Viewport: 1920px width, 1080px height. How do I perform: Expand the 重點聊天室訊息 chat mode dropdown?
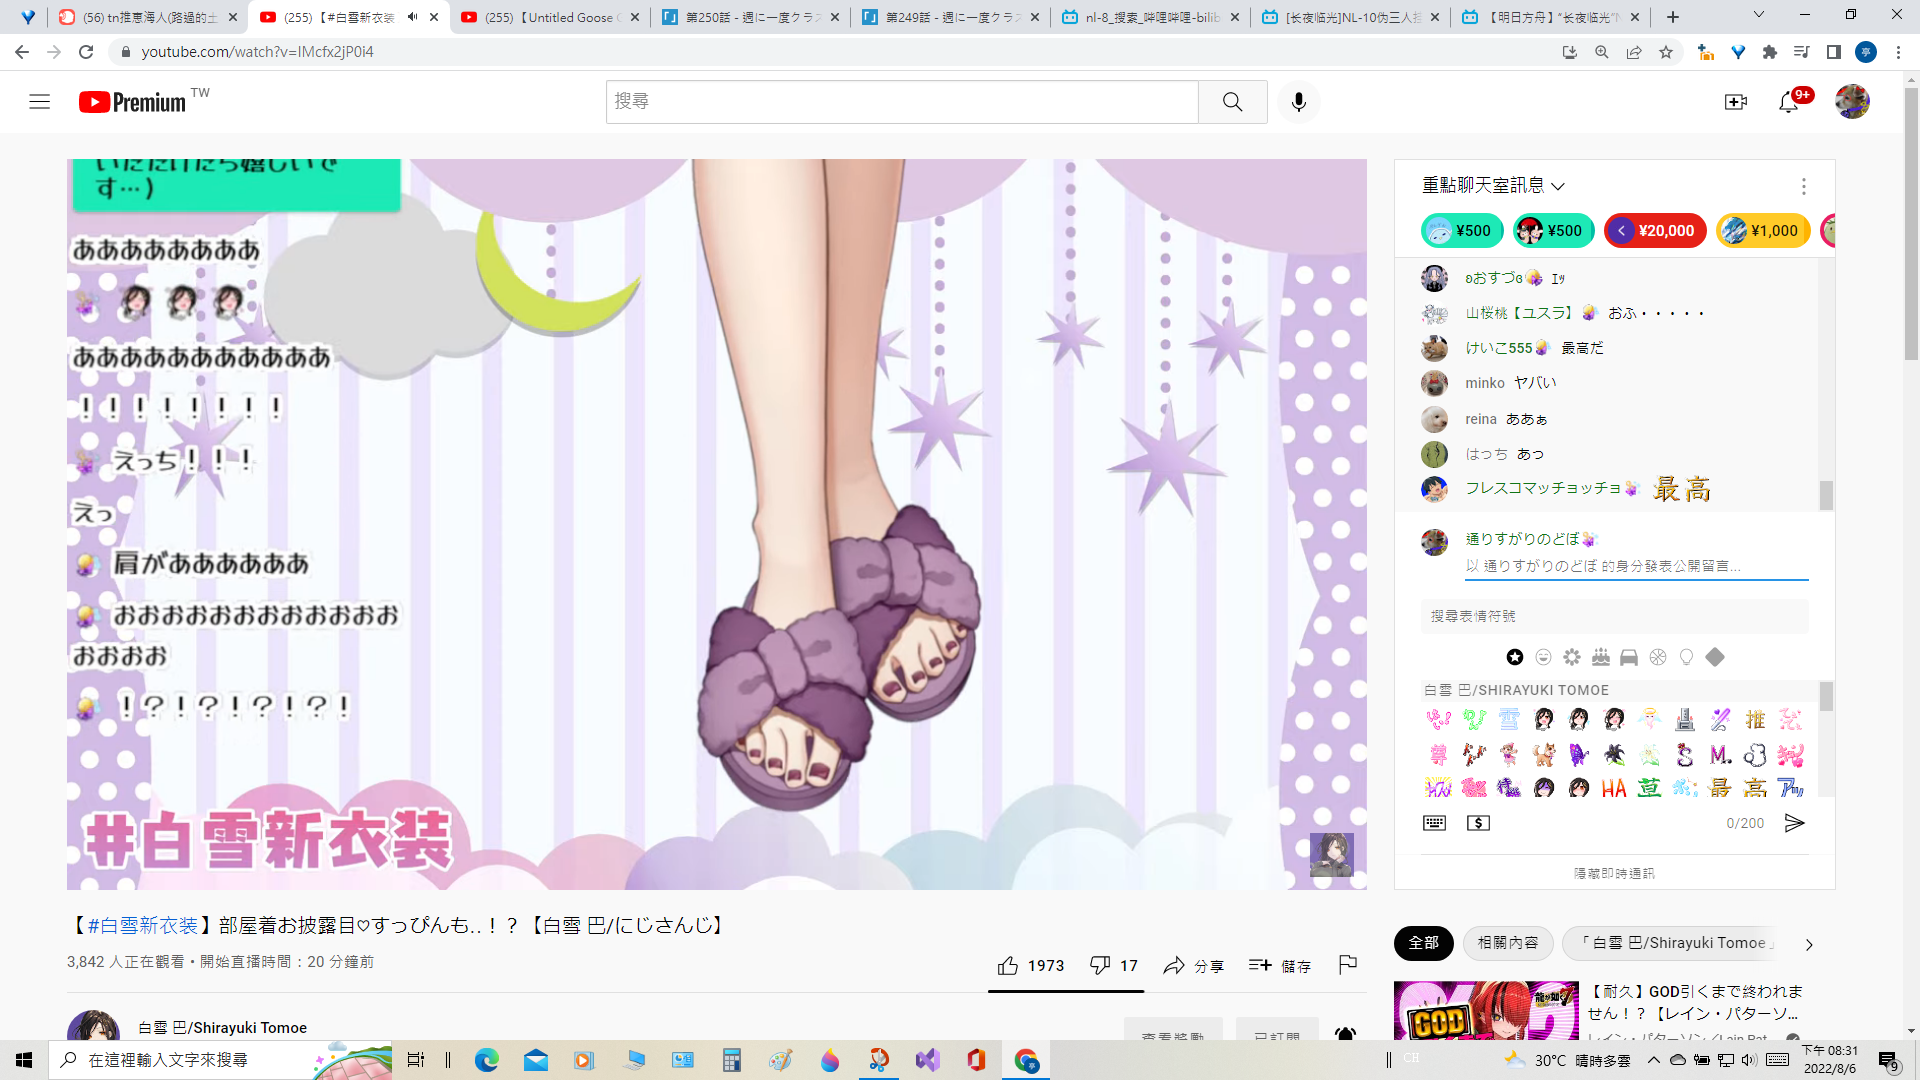coord(1493,186)
